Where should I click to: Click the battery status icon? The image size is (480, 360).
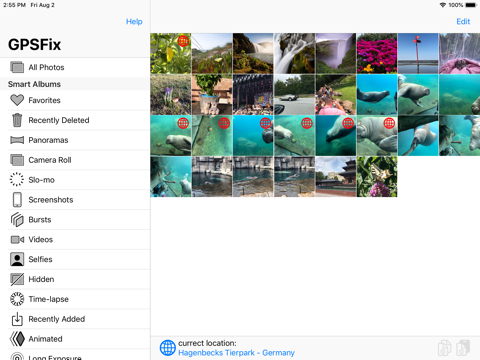coord(471,5)
